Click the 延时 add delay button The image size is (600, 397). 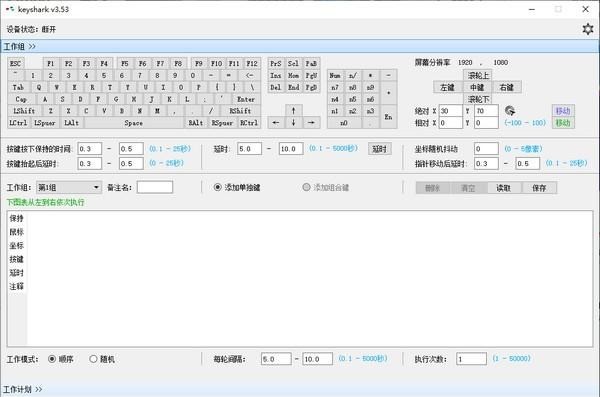point(380,149)
